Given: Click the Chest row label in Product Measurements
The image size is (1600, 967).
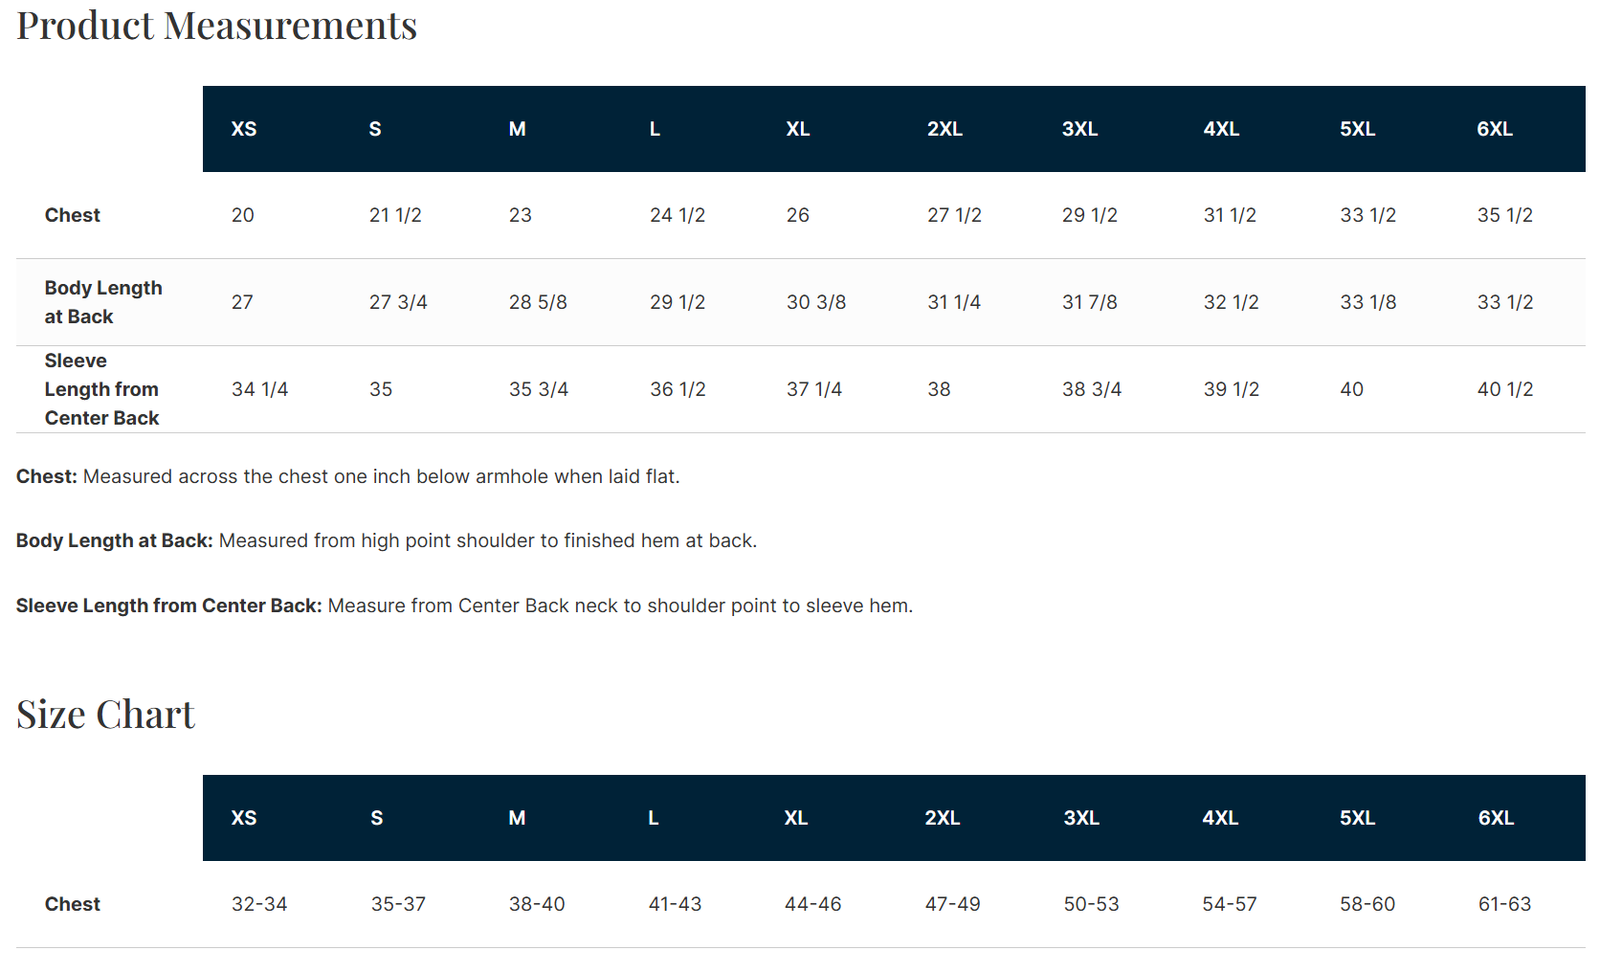Looking at the screenshot, I should (72, 215).
